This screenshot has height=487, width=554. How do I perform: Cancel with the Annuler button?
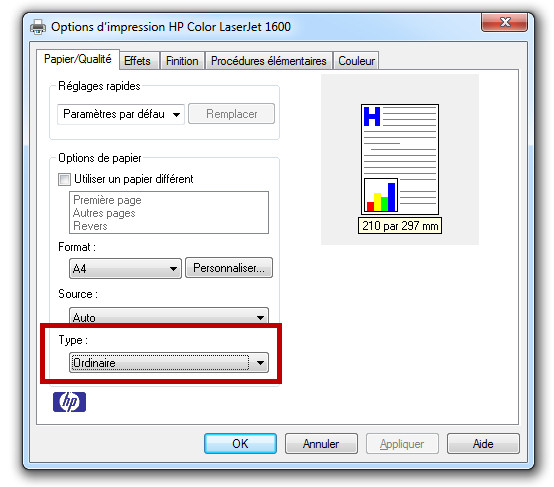pyautogui.click(x=321, y=444)
